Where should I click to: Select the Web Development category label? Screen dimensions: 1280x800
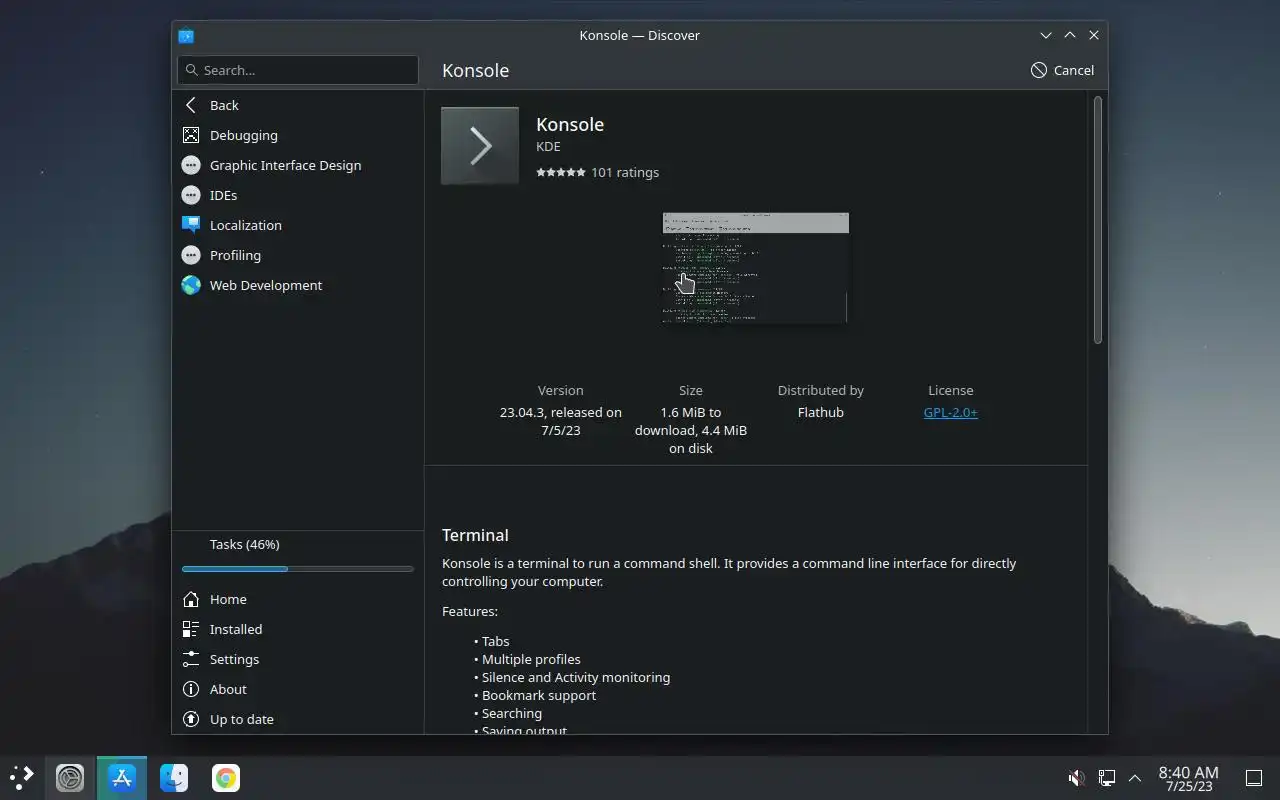pyautogui.click(x=266, y=285)
